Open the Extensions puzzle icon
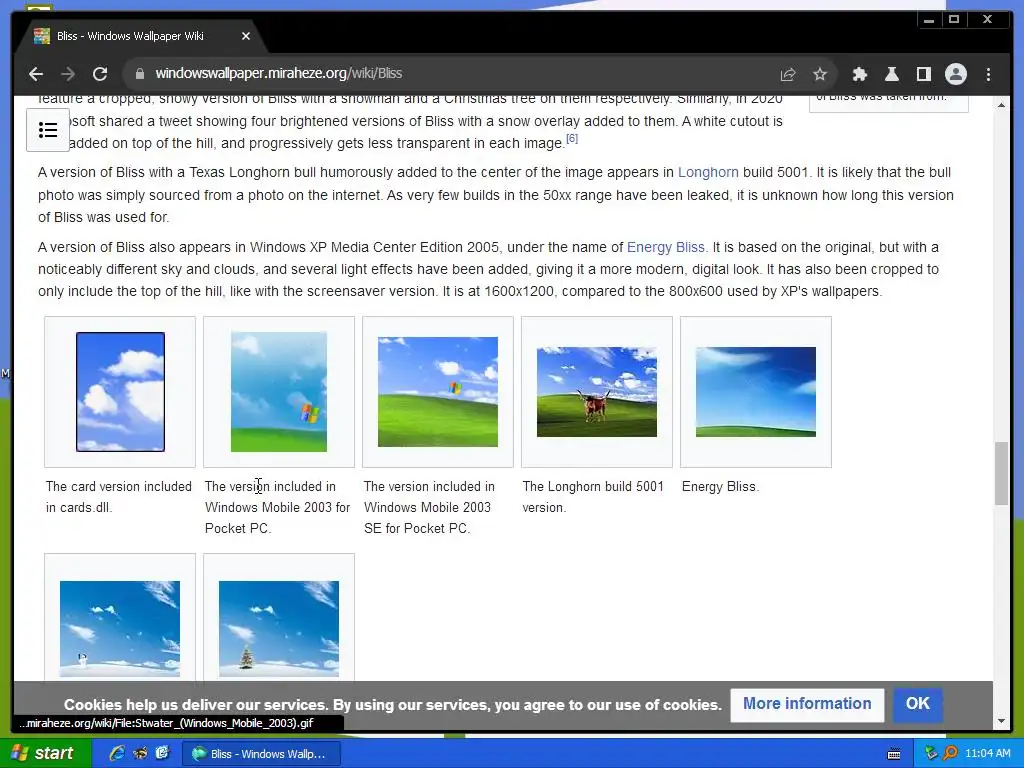This screenshot has height=768, width=1024. click(859, 74)
